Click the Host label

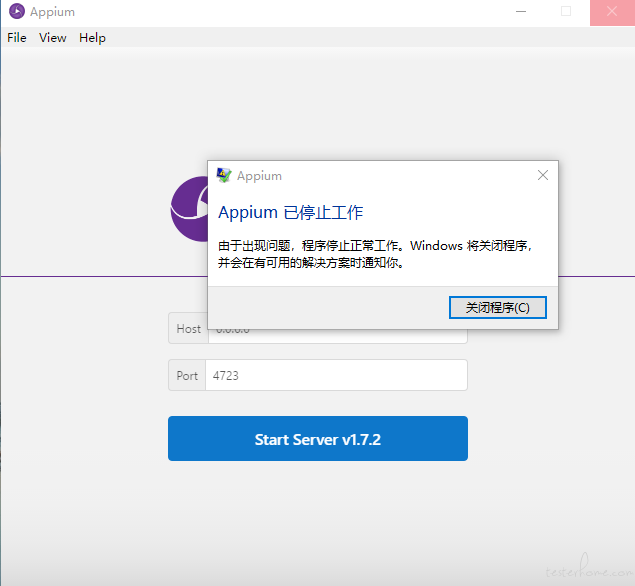pyautogui.click(x=188, y=328)
